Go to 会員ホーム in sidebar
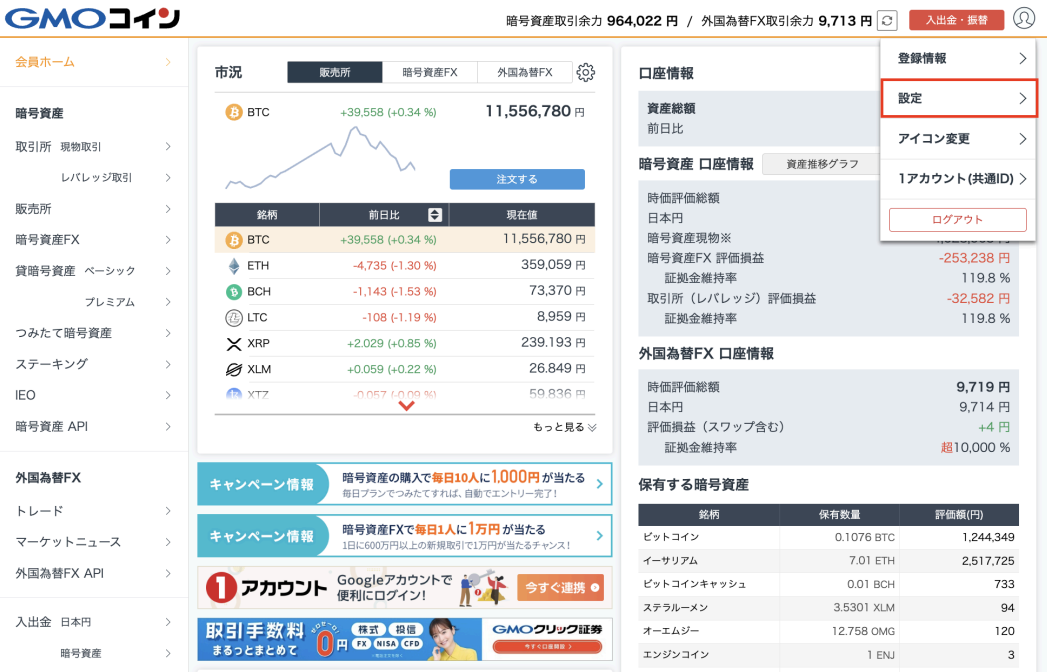 (x=93, y=62)
